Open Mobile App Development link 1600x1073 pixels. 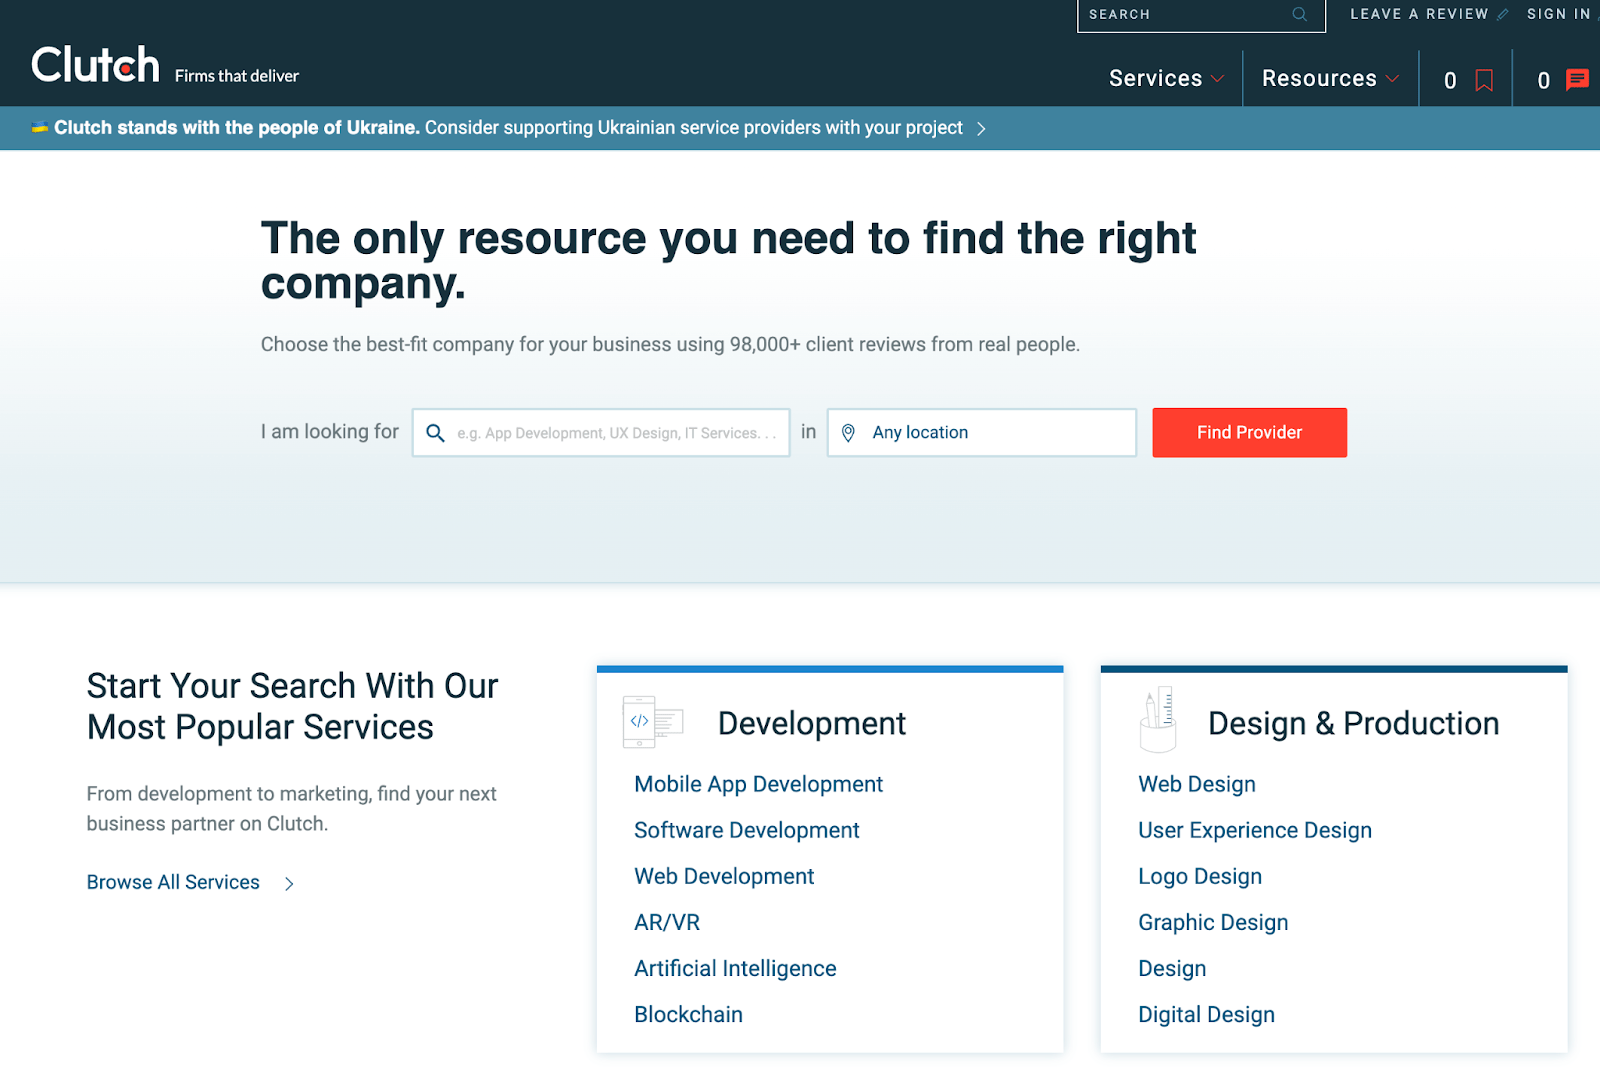[x=758, y=784]
